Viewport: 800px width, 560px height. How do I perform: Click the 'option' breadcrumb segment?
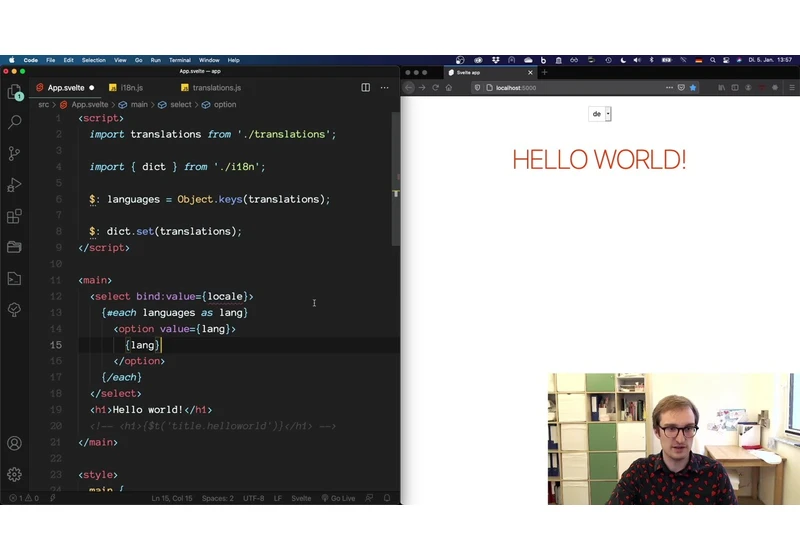click(219, 105)
